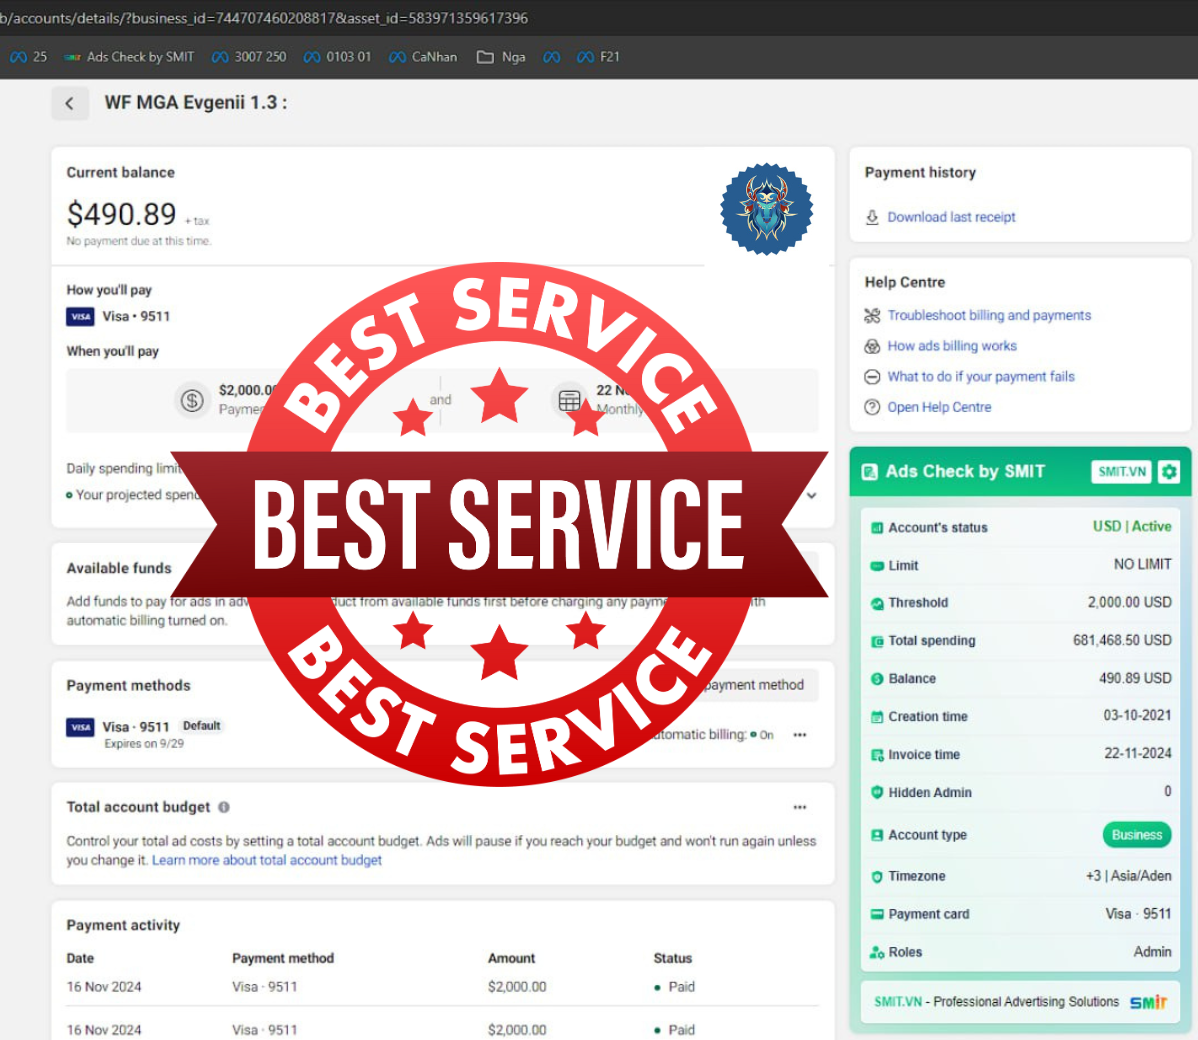This screenshot has height=1040, width=1198.
Task: Open the F21 bookmark
Action: tap(598, 57)
